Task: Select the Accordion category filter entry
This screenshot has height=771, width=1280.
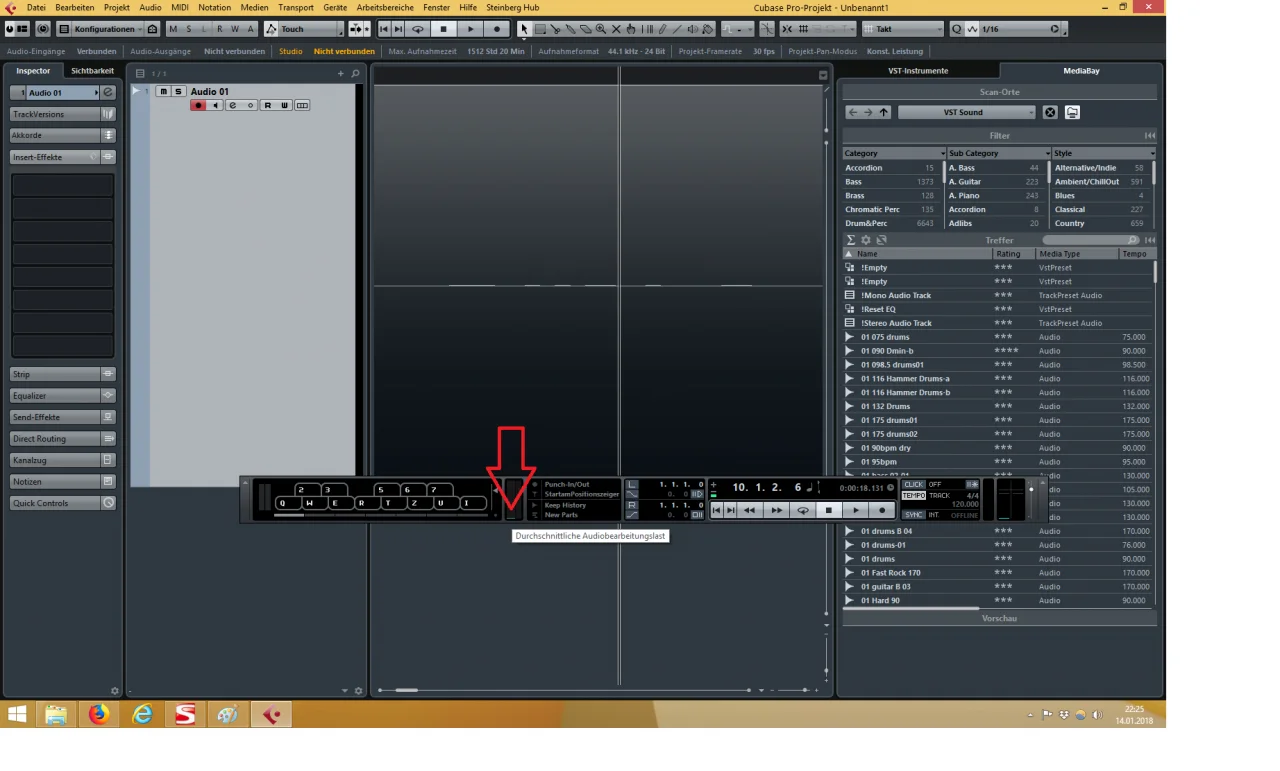Action: [x=890, y=168]
